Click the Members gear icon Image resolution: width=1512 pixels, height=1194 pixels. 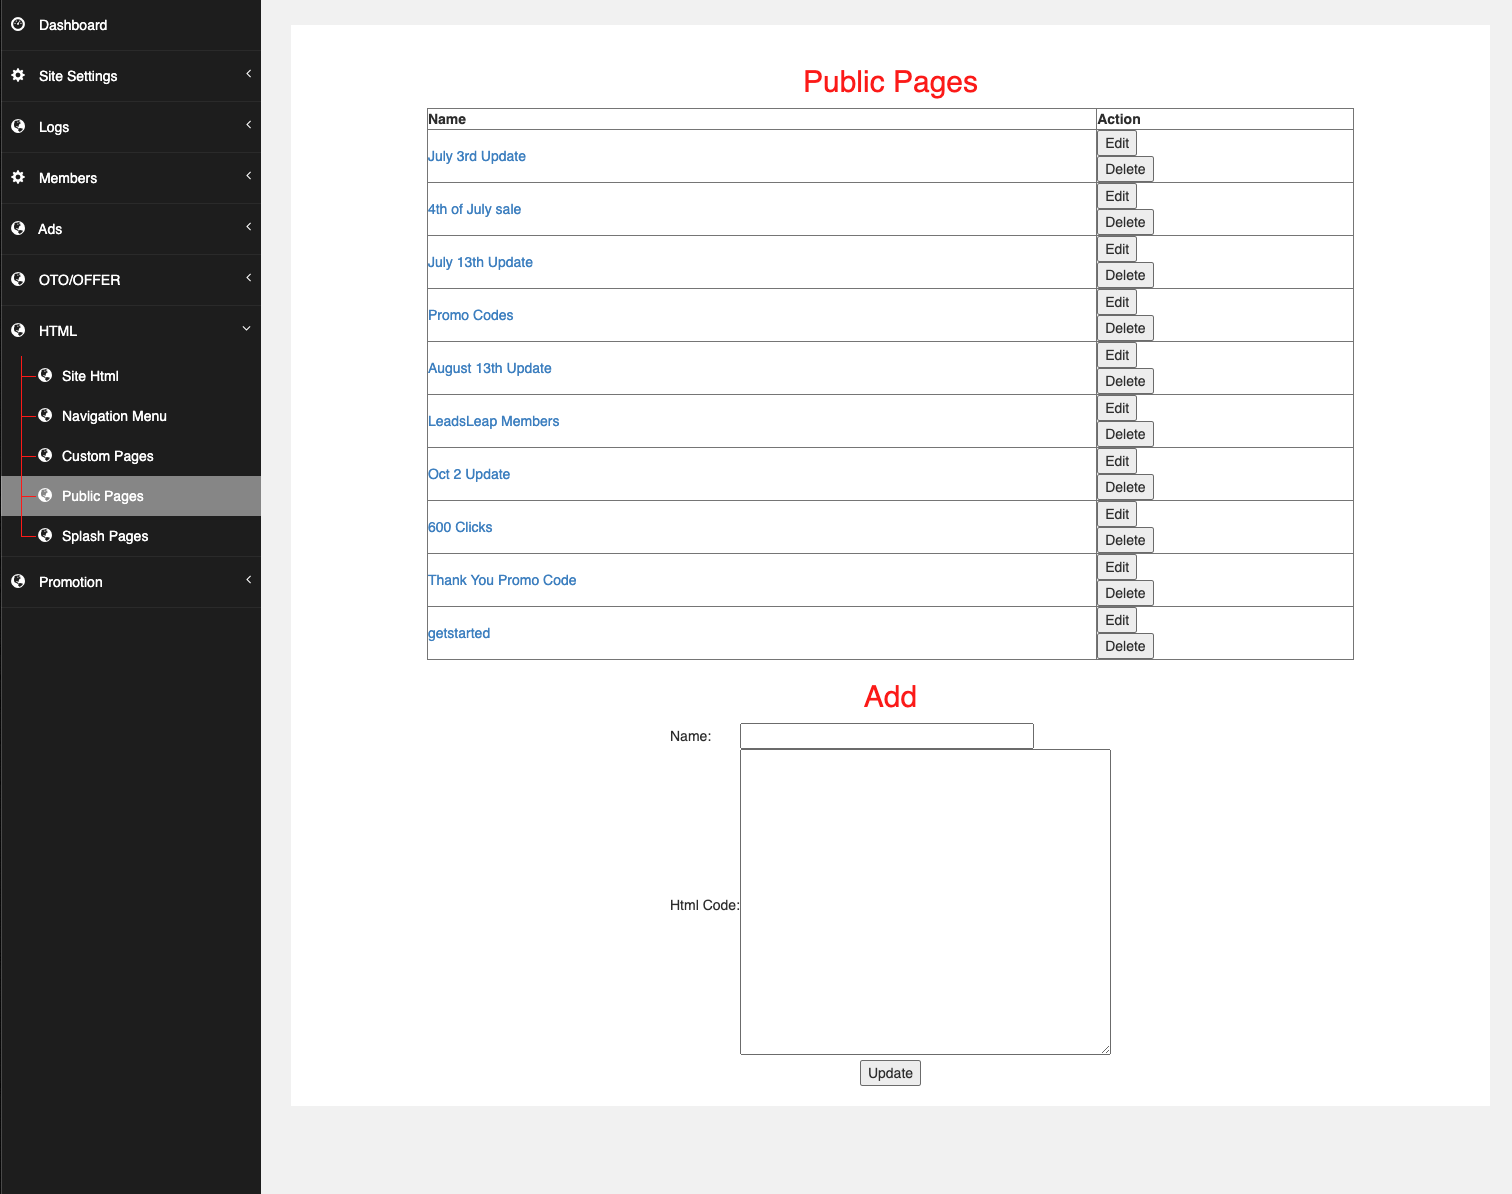tap(18, 177)
